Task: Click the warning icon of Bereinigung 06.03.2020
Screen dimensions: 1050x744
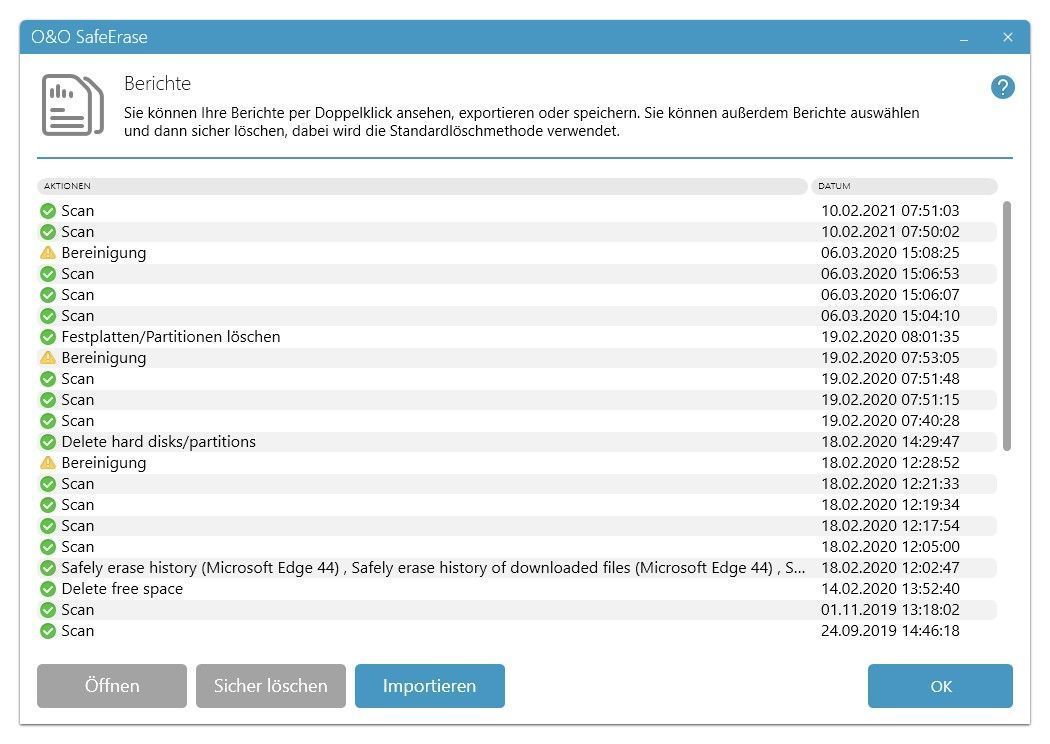Action: coord(48,253)
